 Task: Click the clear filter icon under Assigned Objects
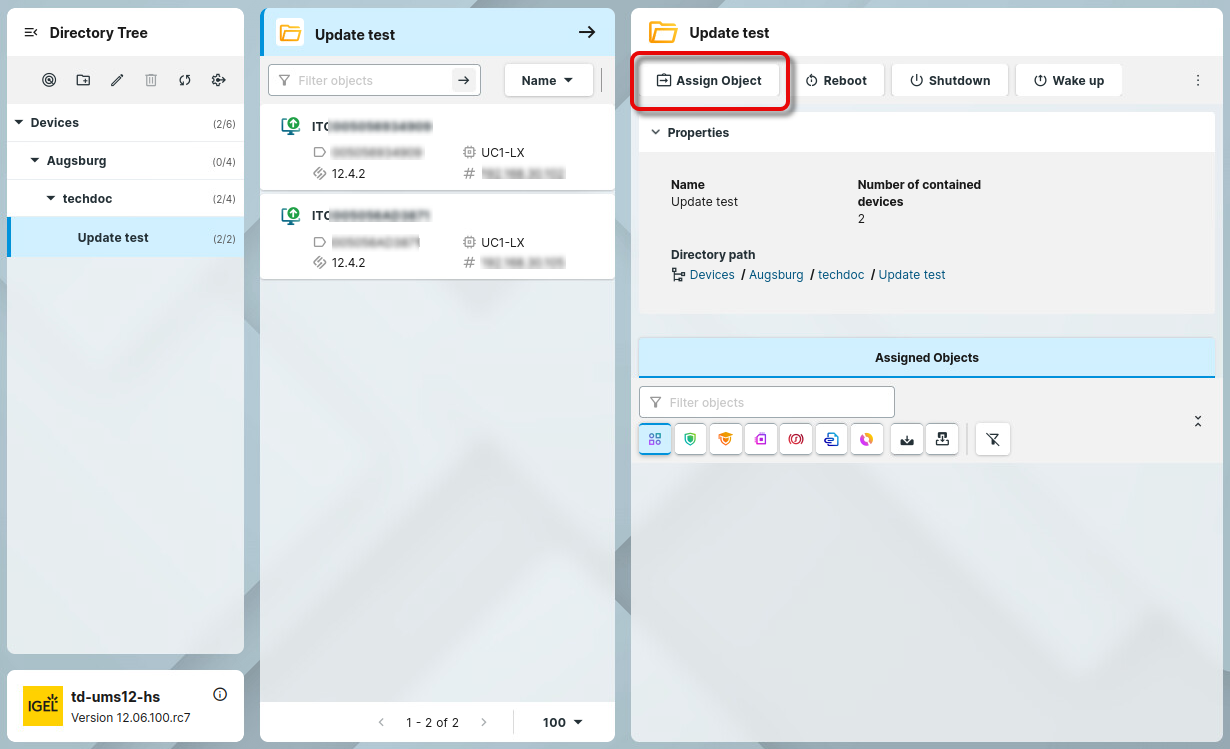pos(992,439)
